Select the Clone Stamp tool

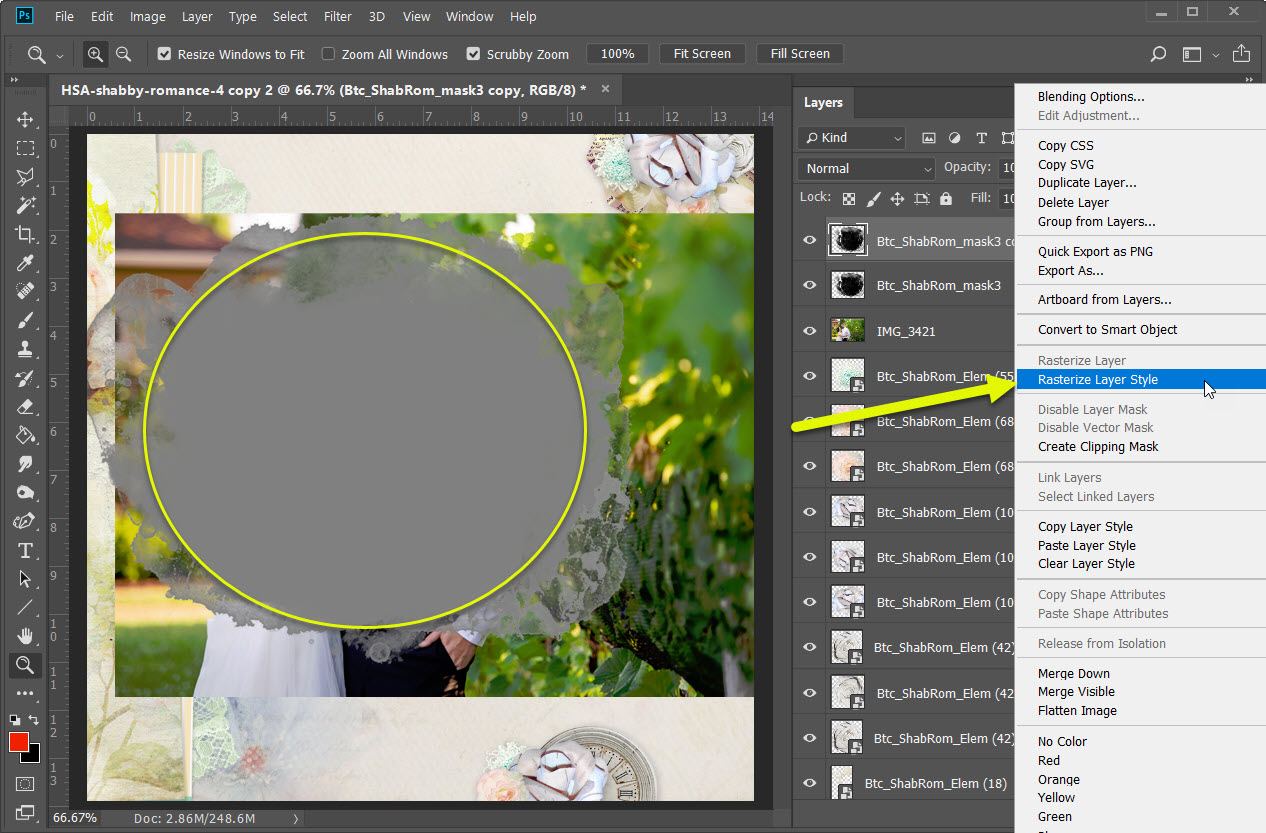(25, 349)
